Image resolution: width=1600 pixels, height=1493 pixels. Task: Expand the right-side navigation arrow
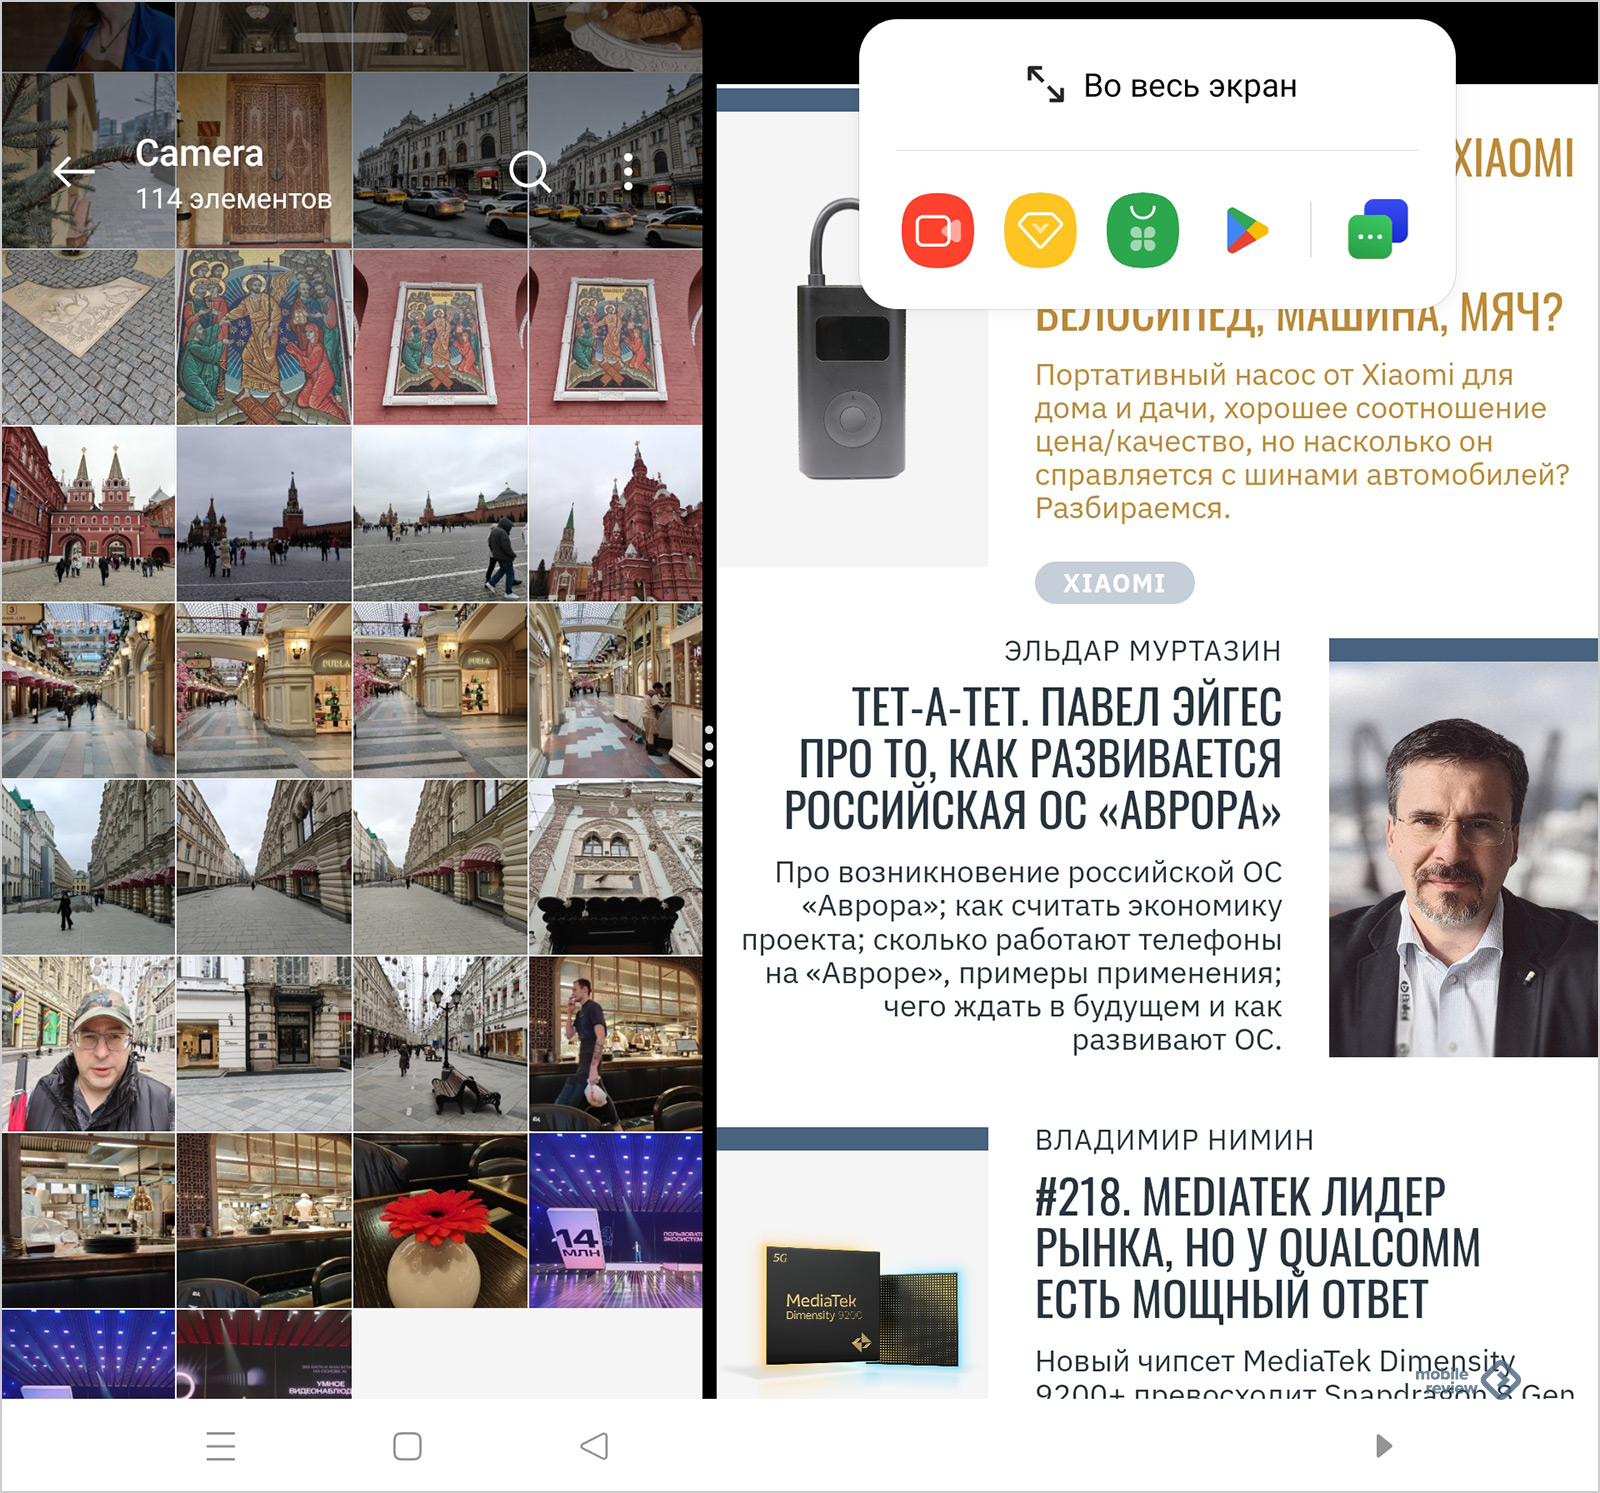coord(1383,1446)
